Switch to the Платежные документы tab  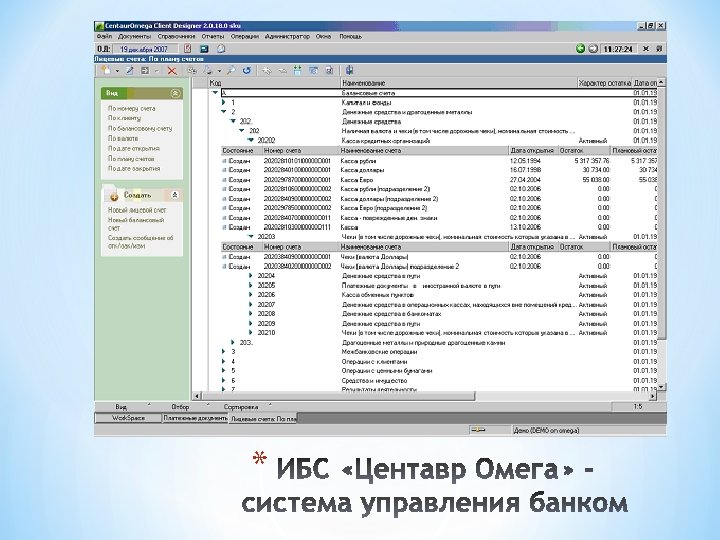(195, 418)
